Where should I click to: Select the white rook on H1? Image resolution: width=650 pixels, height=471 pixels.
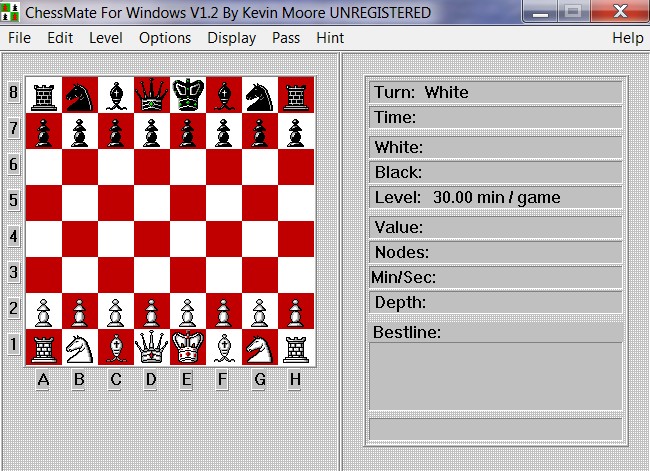296,347
